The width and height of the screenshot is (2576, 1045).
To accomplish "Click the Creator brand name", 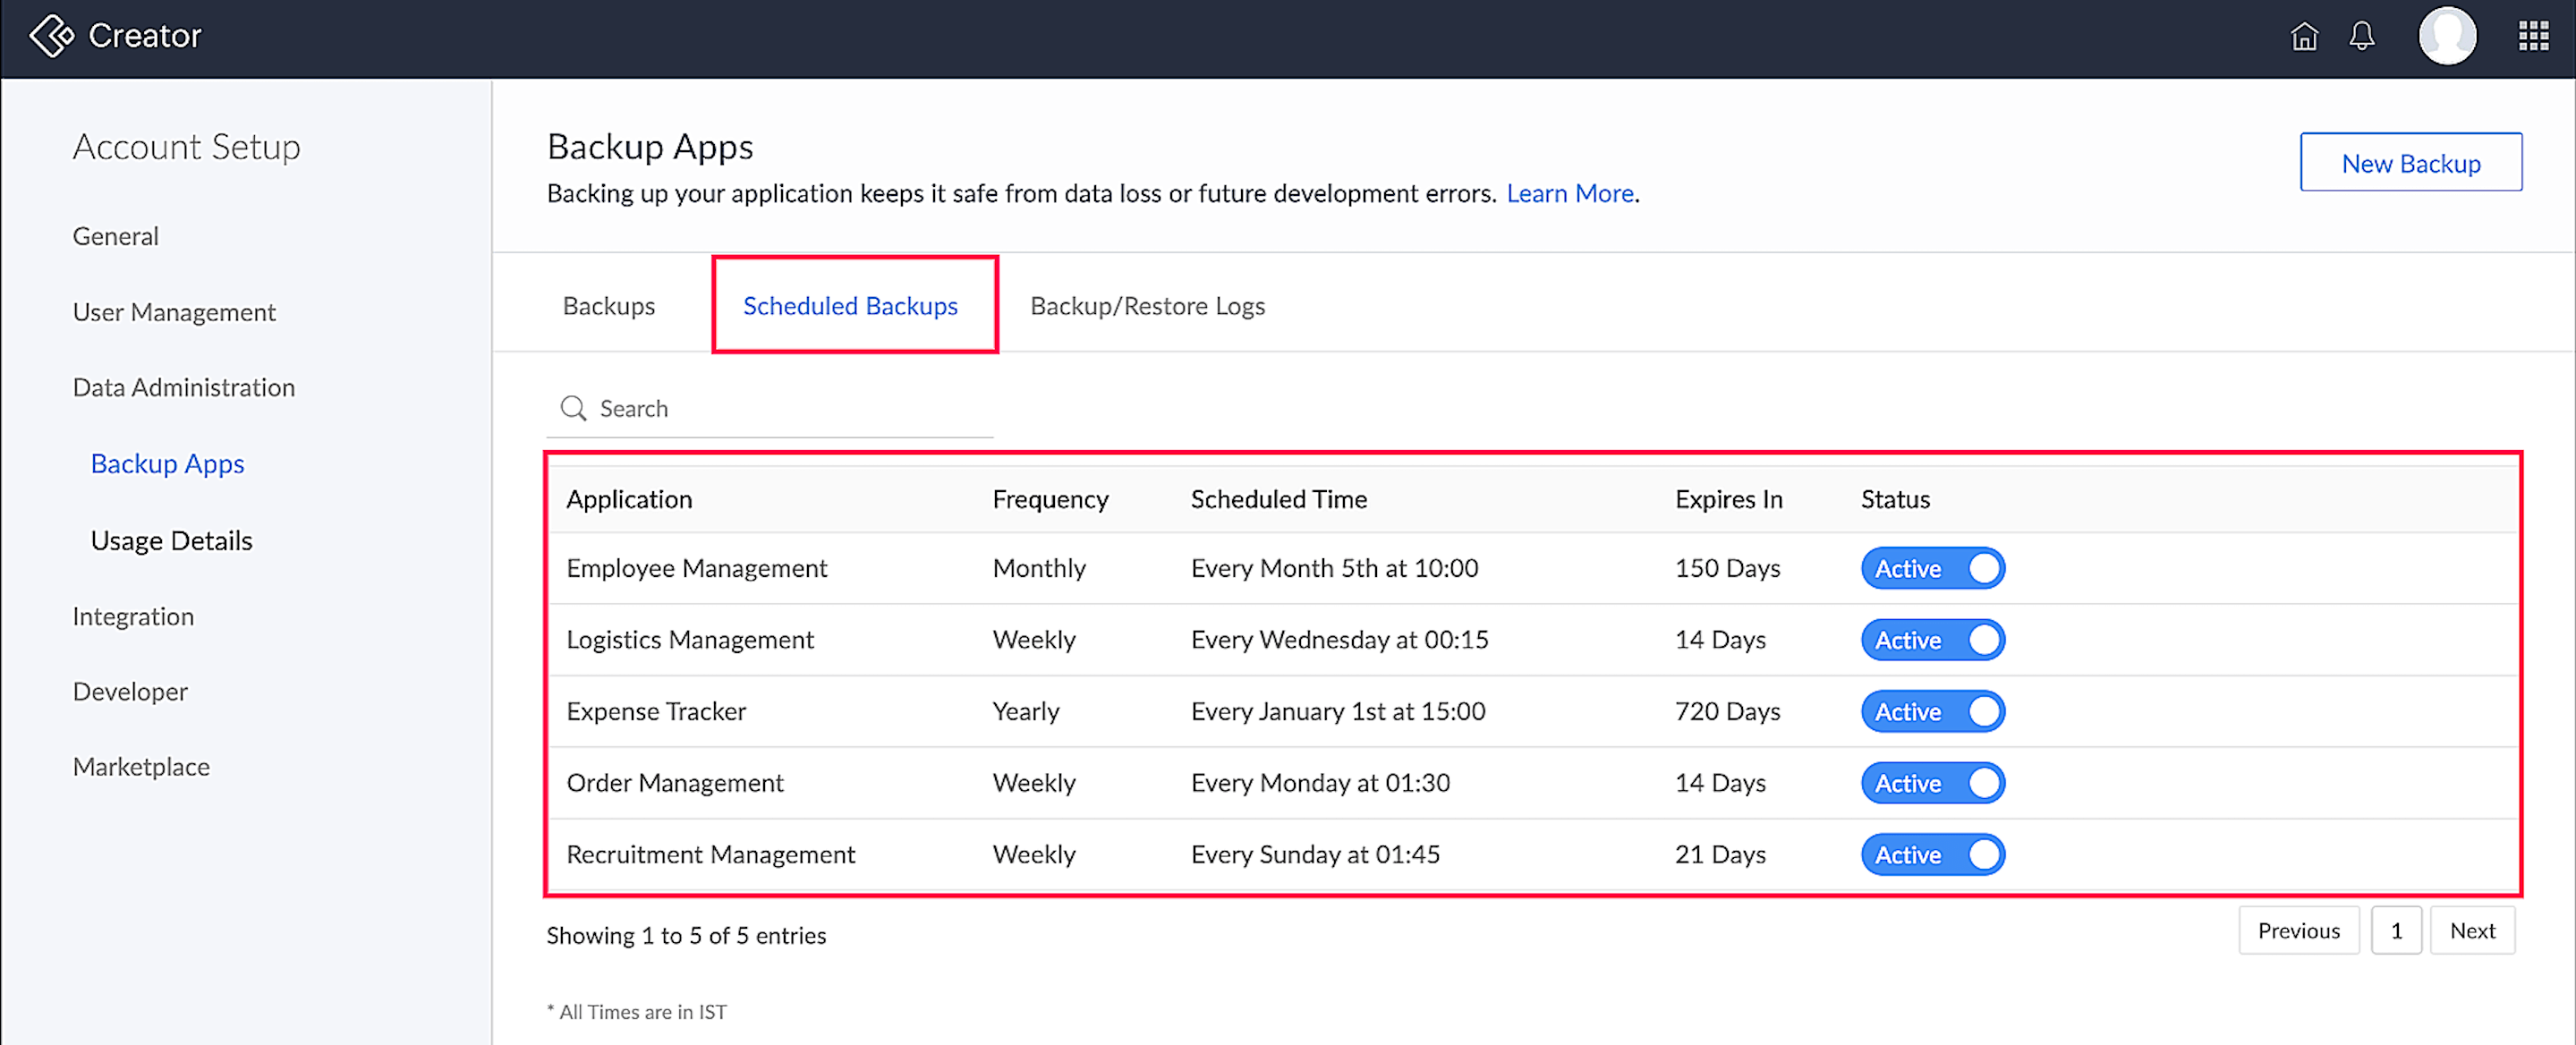I will pyautogui.click(x=145, y=36).
